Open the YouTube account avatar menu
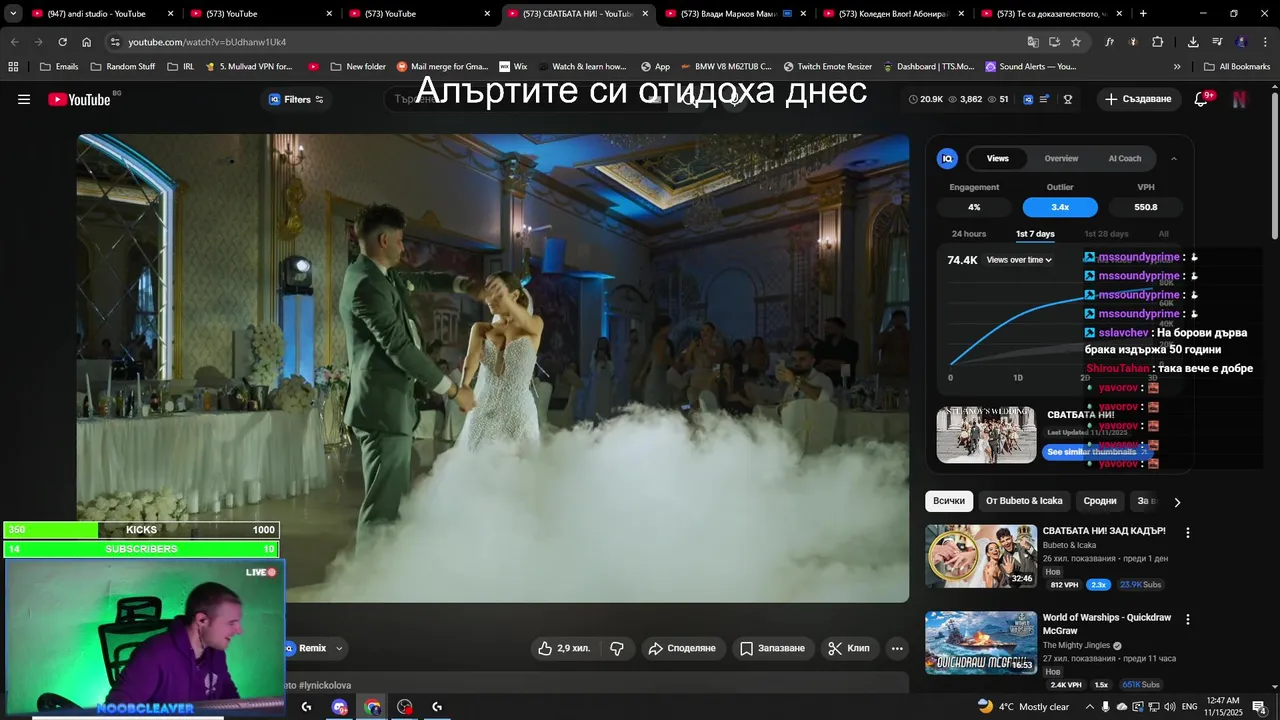The height and width of the screenshot is (720, 1280). click(1240, 99)
